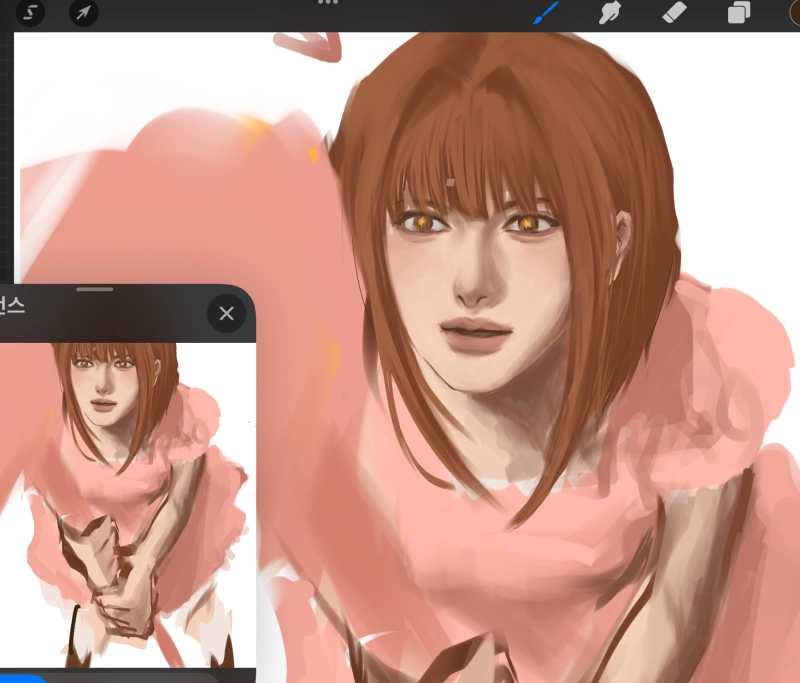Choose the Brush tool

(545, 13)
